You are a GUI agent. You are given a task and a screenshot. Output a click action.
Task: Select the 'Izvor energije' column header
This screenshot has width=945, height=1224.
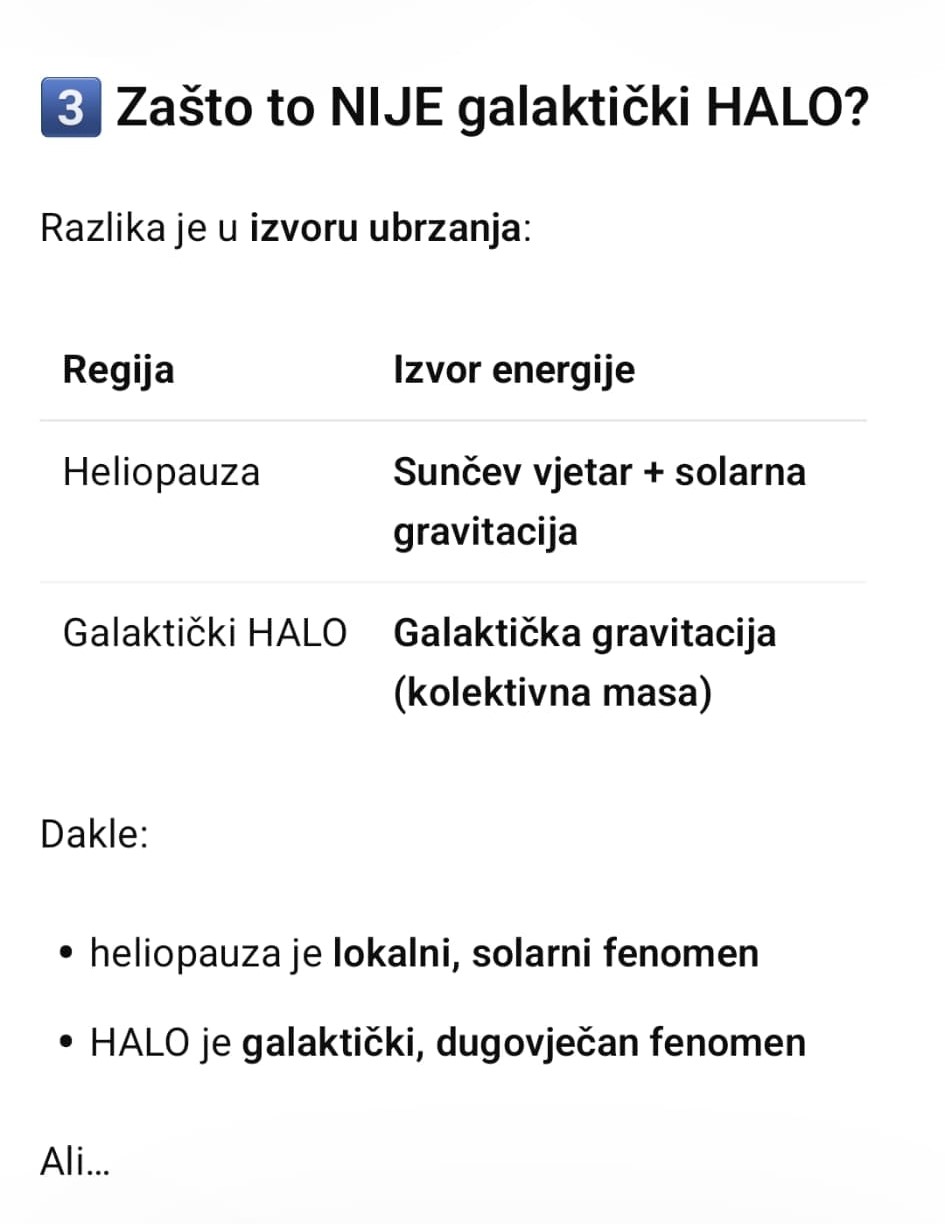pos(514,370)
